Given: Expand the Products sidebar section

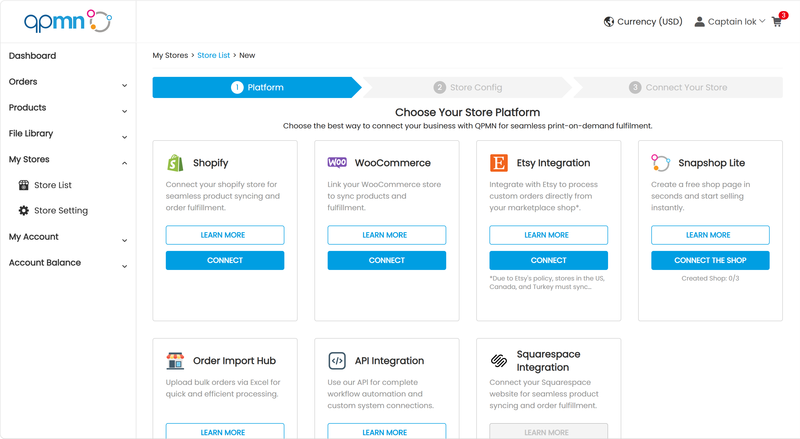Looking at the screenshot, I should click(68, 108).
